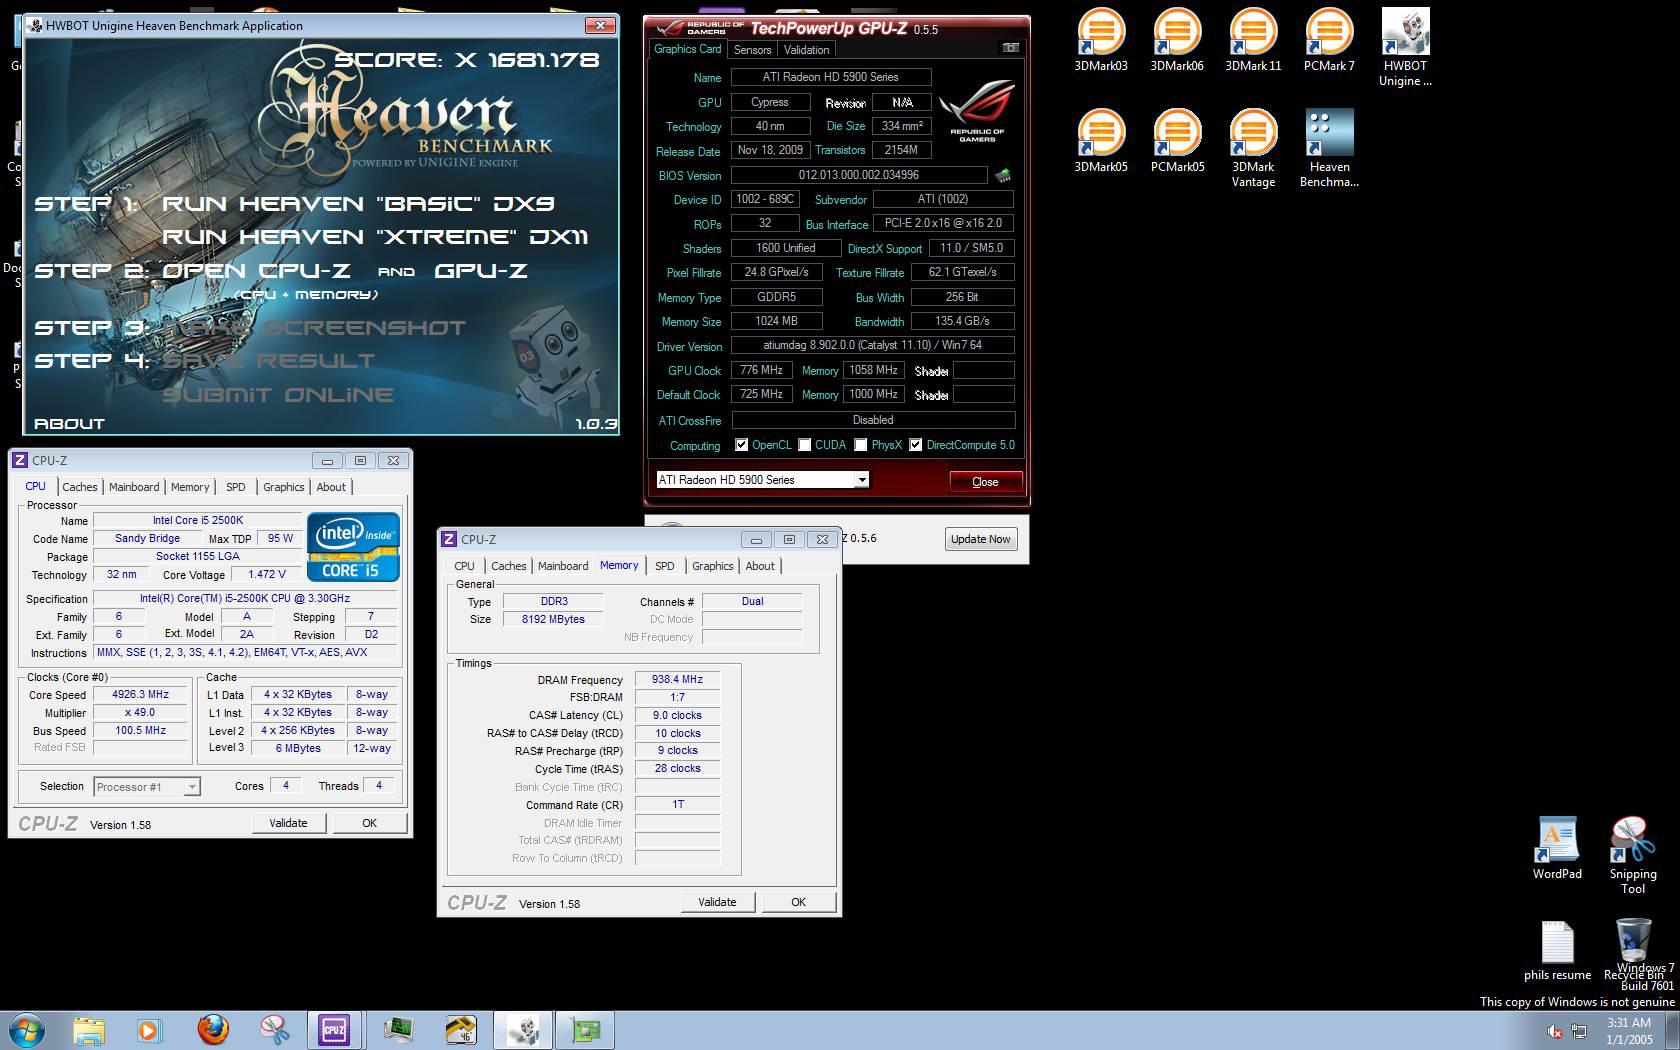This screenshot has height=1050, width=1680.
Task: Open Caches tab in left CPU-Z window
Action: [80, 487]
